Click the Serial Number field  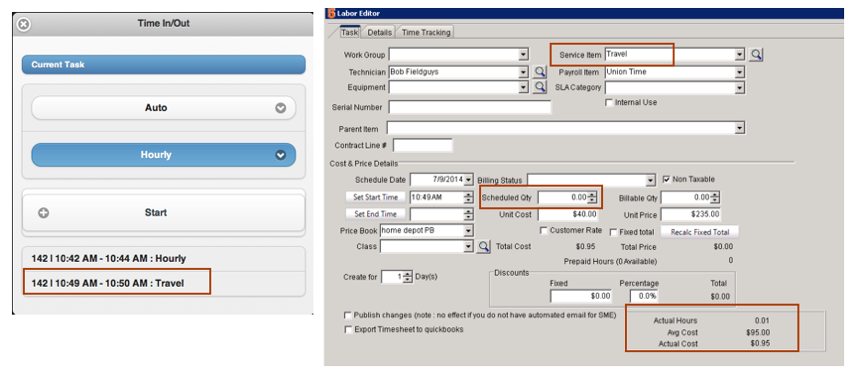469,107
